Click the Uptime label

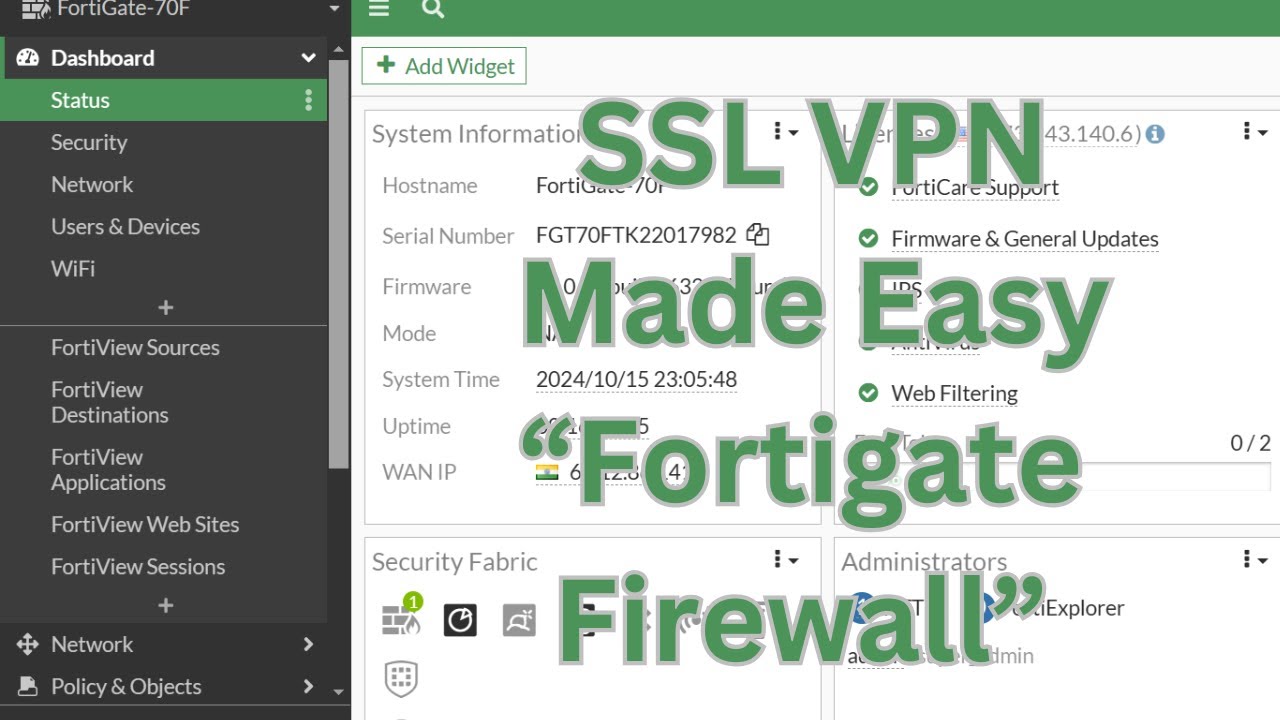point(416,426)
